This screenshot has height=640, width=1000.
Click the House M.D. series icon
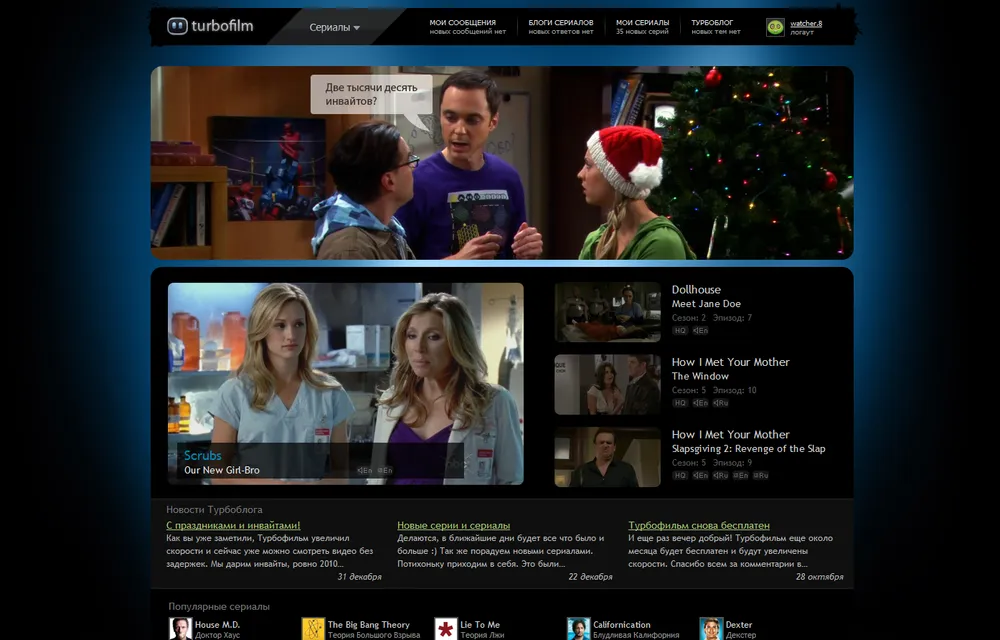(180, 629)
